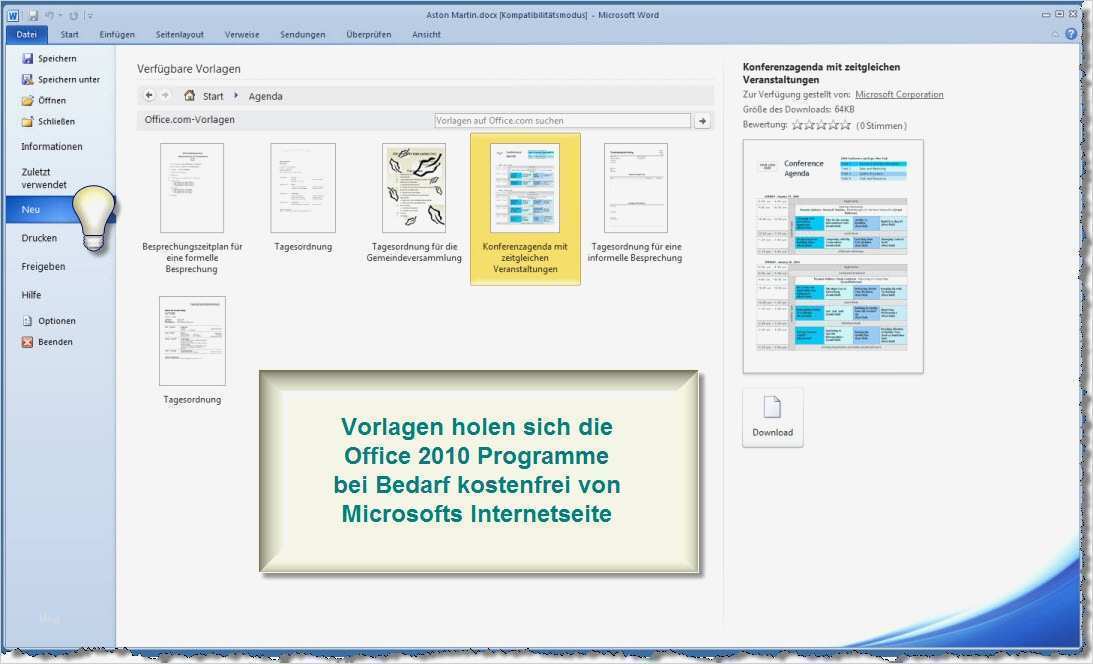Image resolution: width=1093 pixels, height=664 pixels.
Task: Click the Speichern icon on the Quick Access Toolbar
Action: pyautogui.click(x=35, y=15)
